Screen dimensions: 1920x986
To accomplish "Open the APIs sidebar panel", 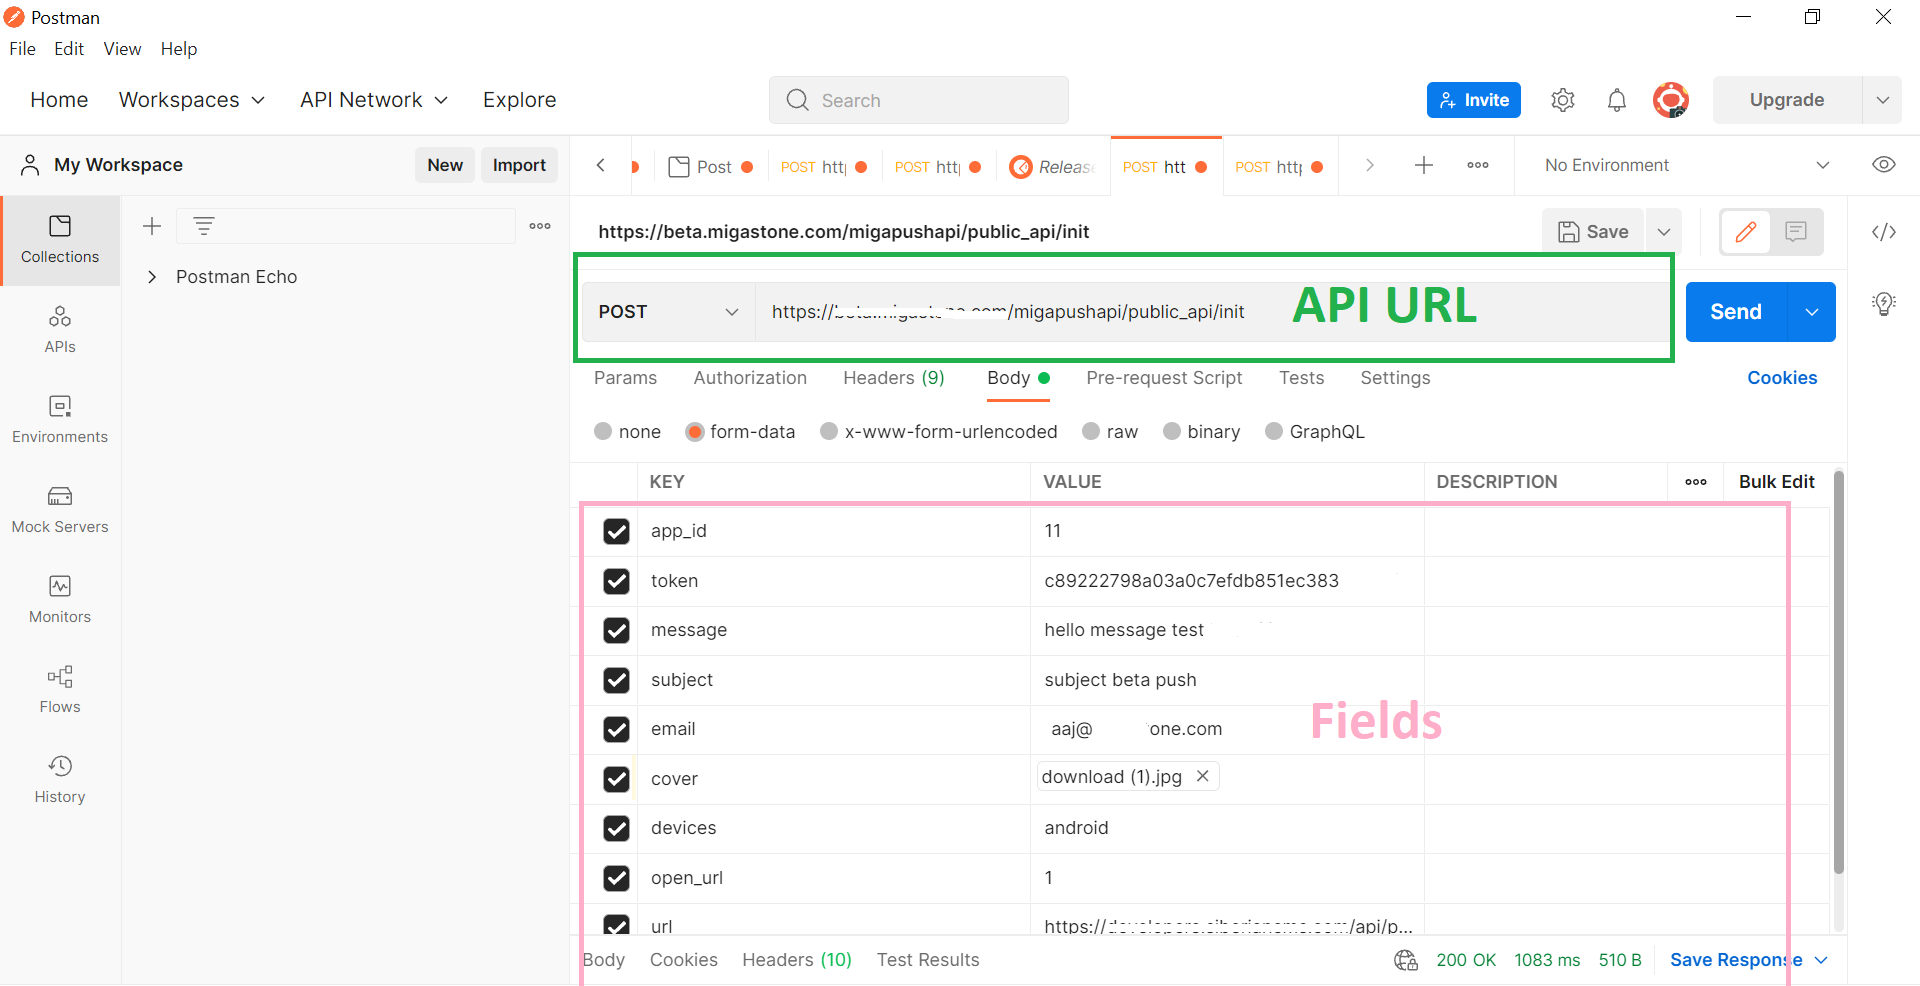I will 60,330.
